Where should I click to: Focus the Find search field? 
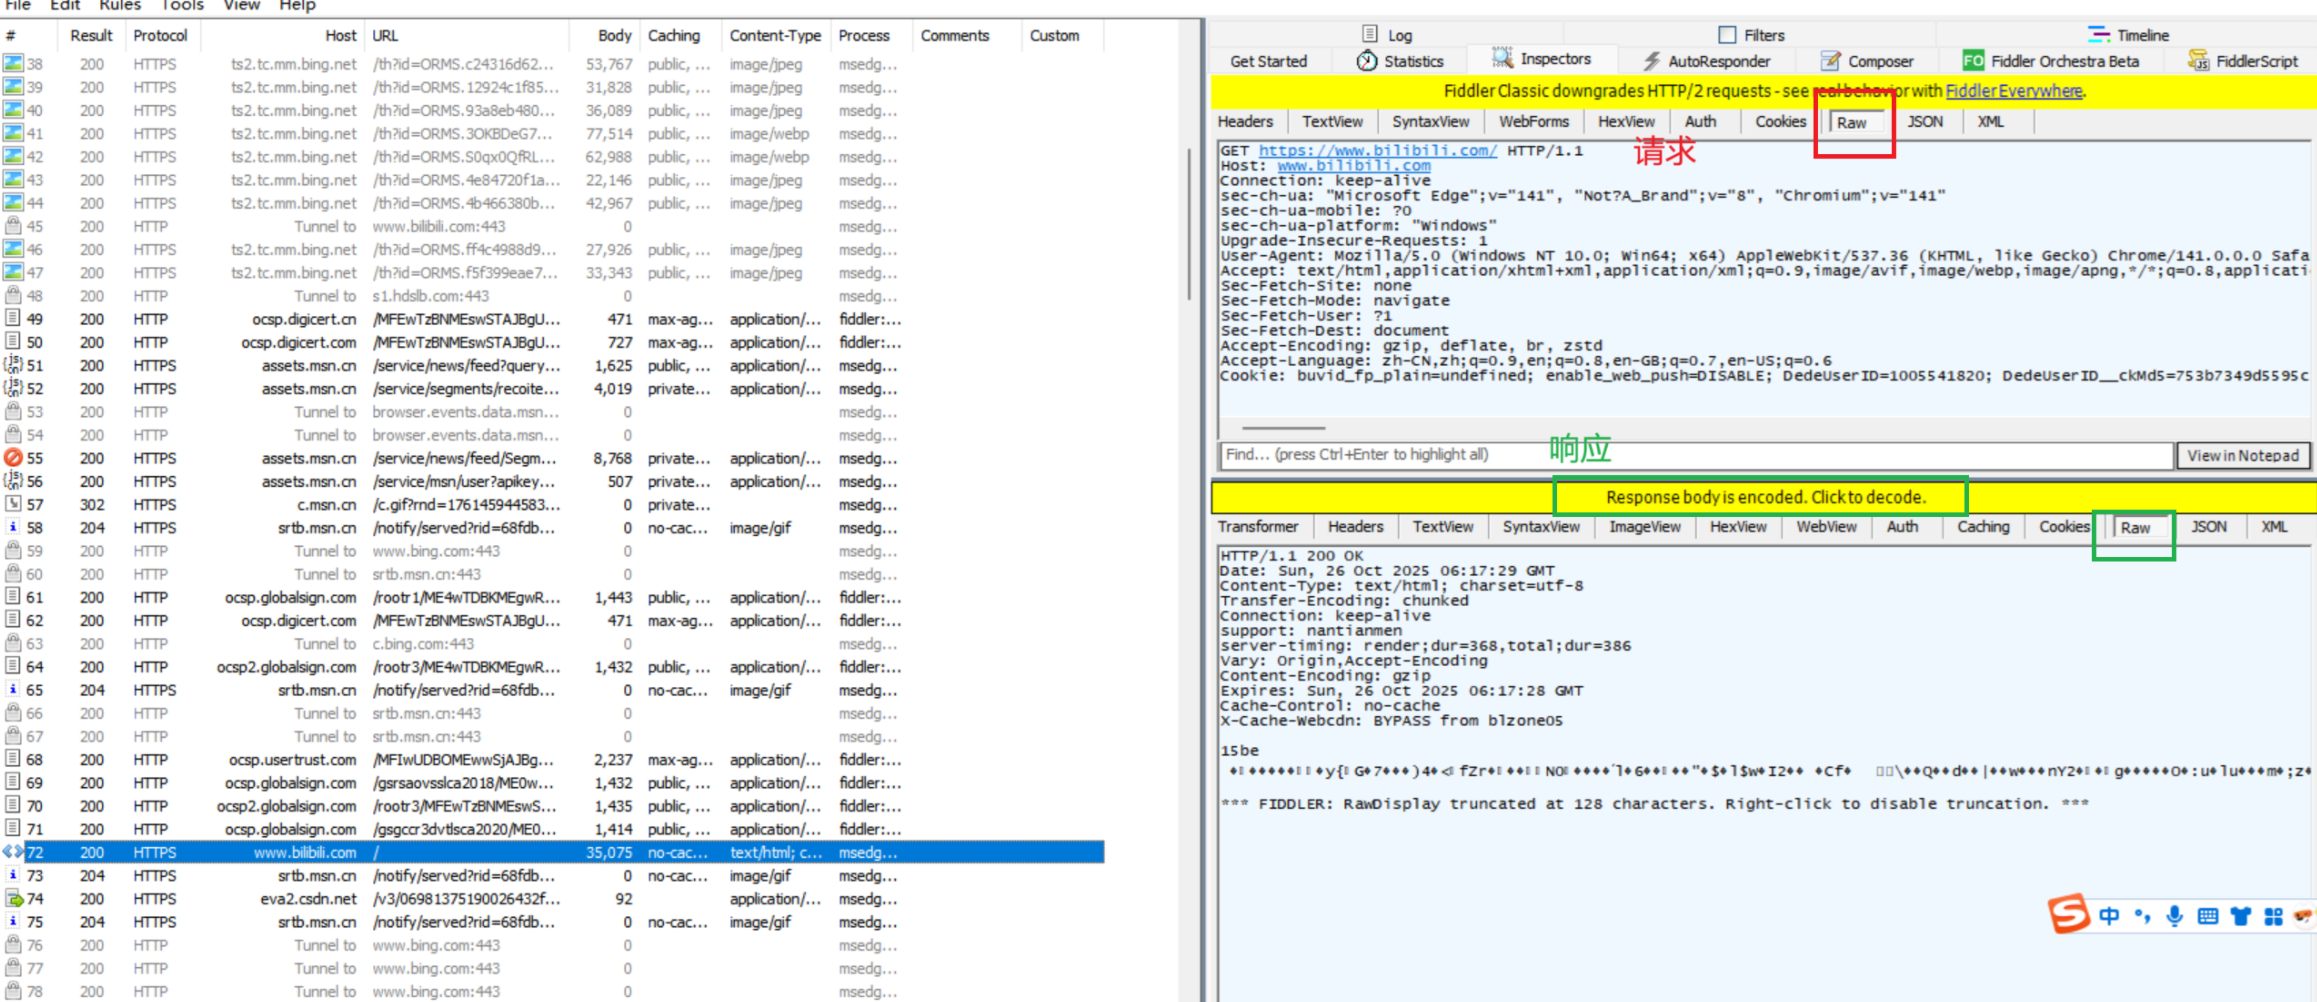pos(1696,455)
